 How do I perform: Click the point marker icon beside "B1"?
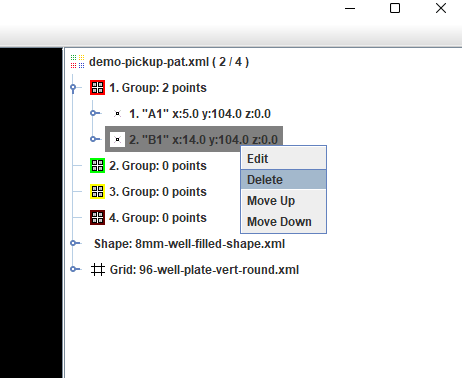click(117, 139)
